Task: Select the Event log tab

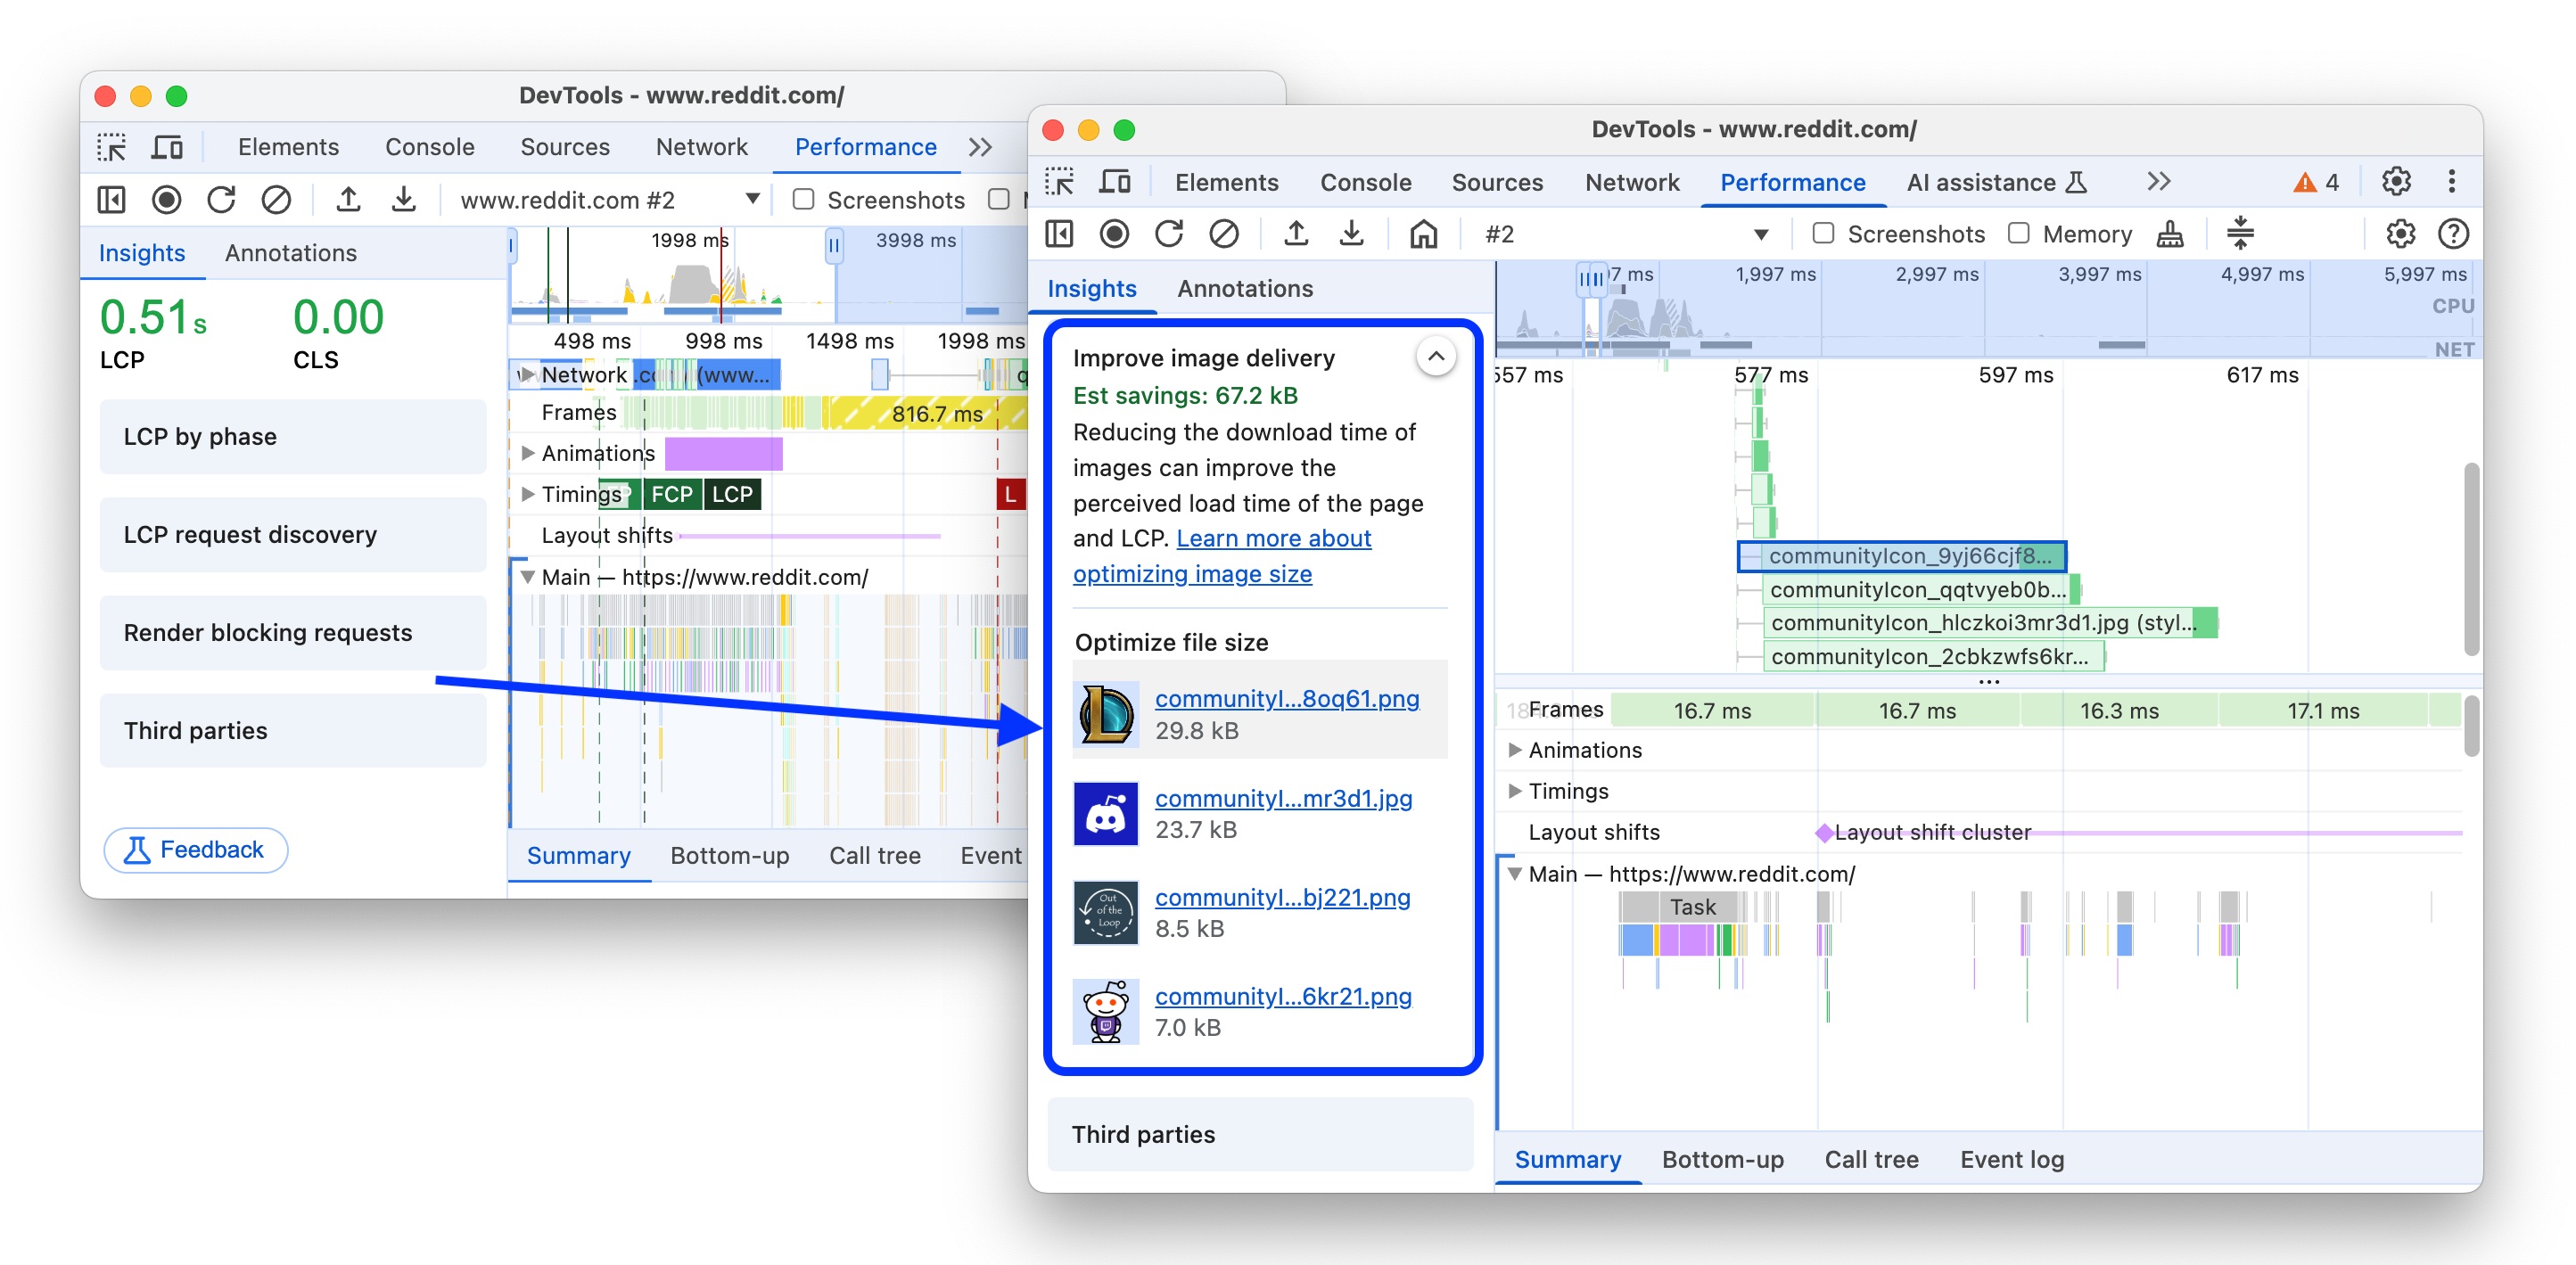Action: click(2059, 1160)
